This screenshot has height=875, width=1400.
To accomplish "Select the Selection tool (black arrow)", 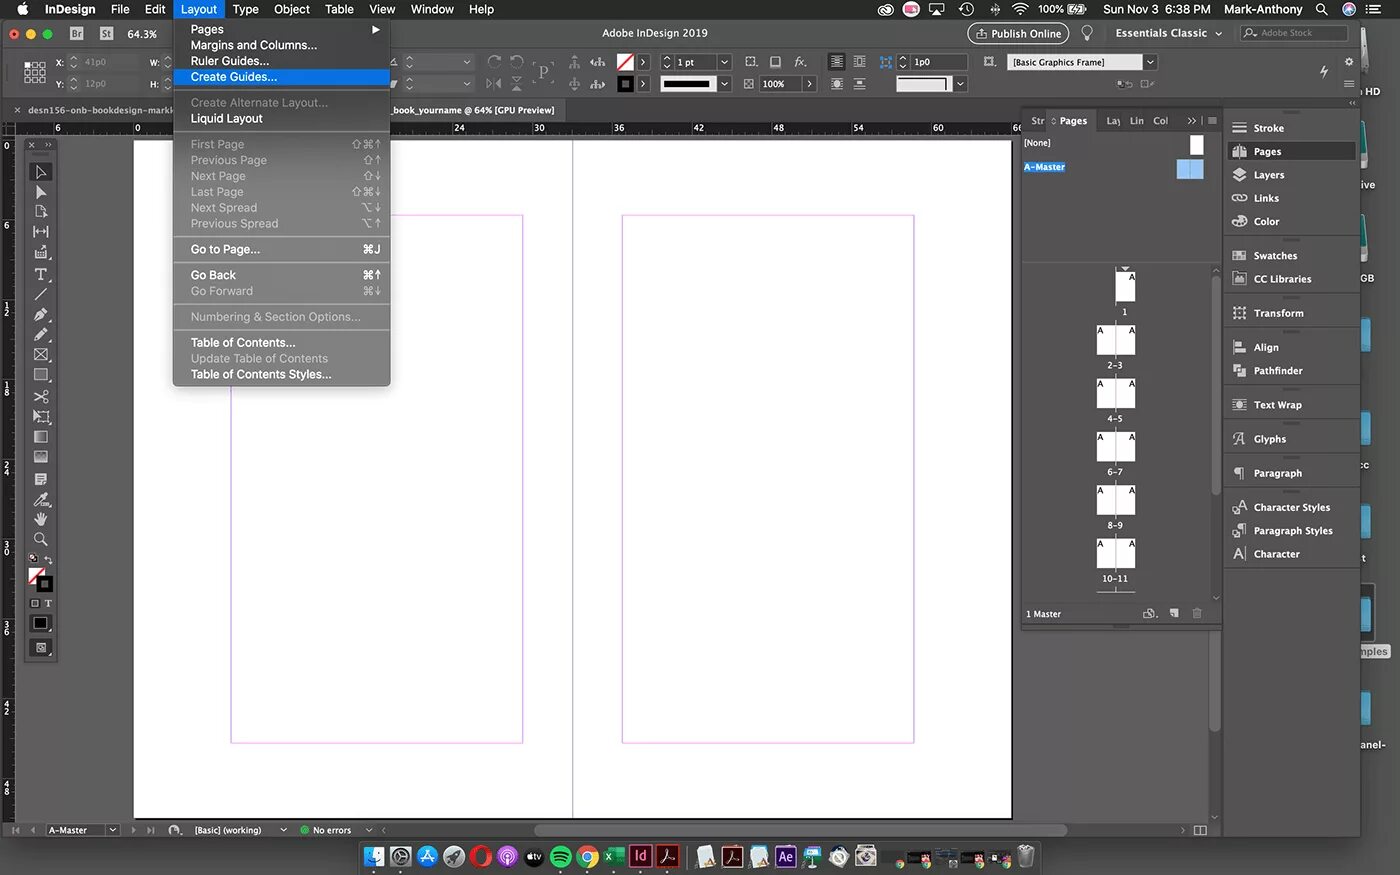I will click(41, 172).
